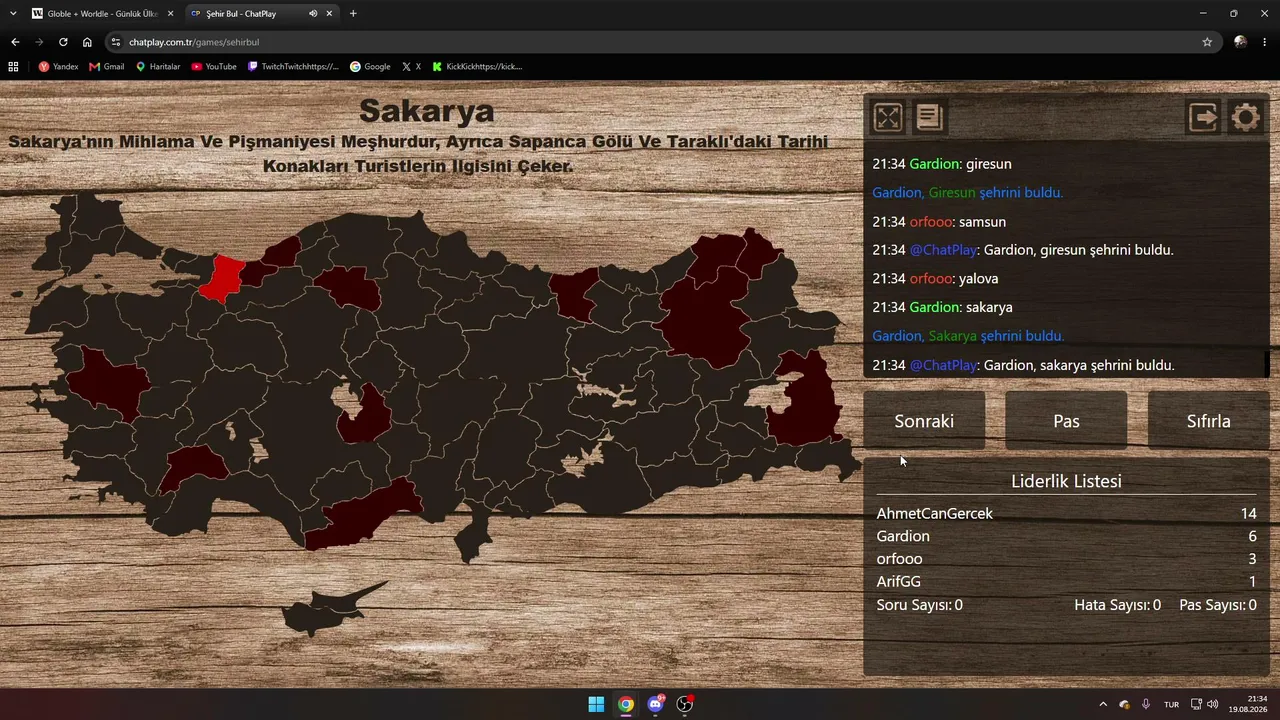Open Discord from the taskbar
This screenshot has width=1280, height=720.
656,704
